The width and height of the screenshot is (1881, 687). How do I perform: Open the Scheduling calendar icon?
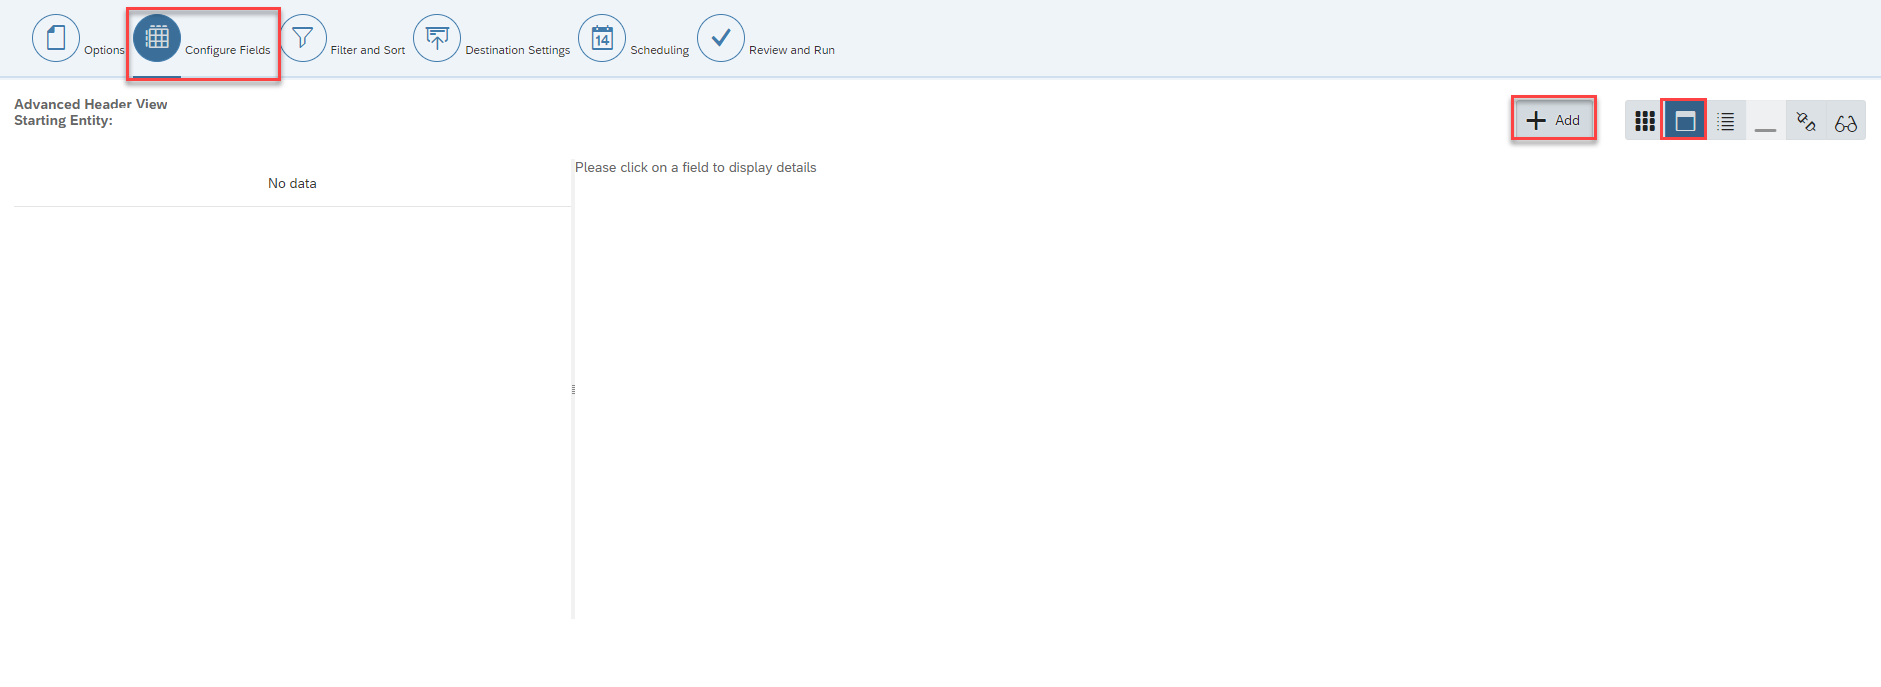(602, 38)
